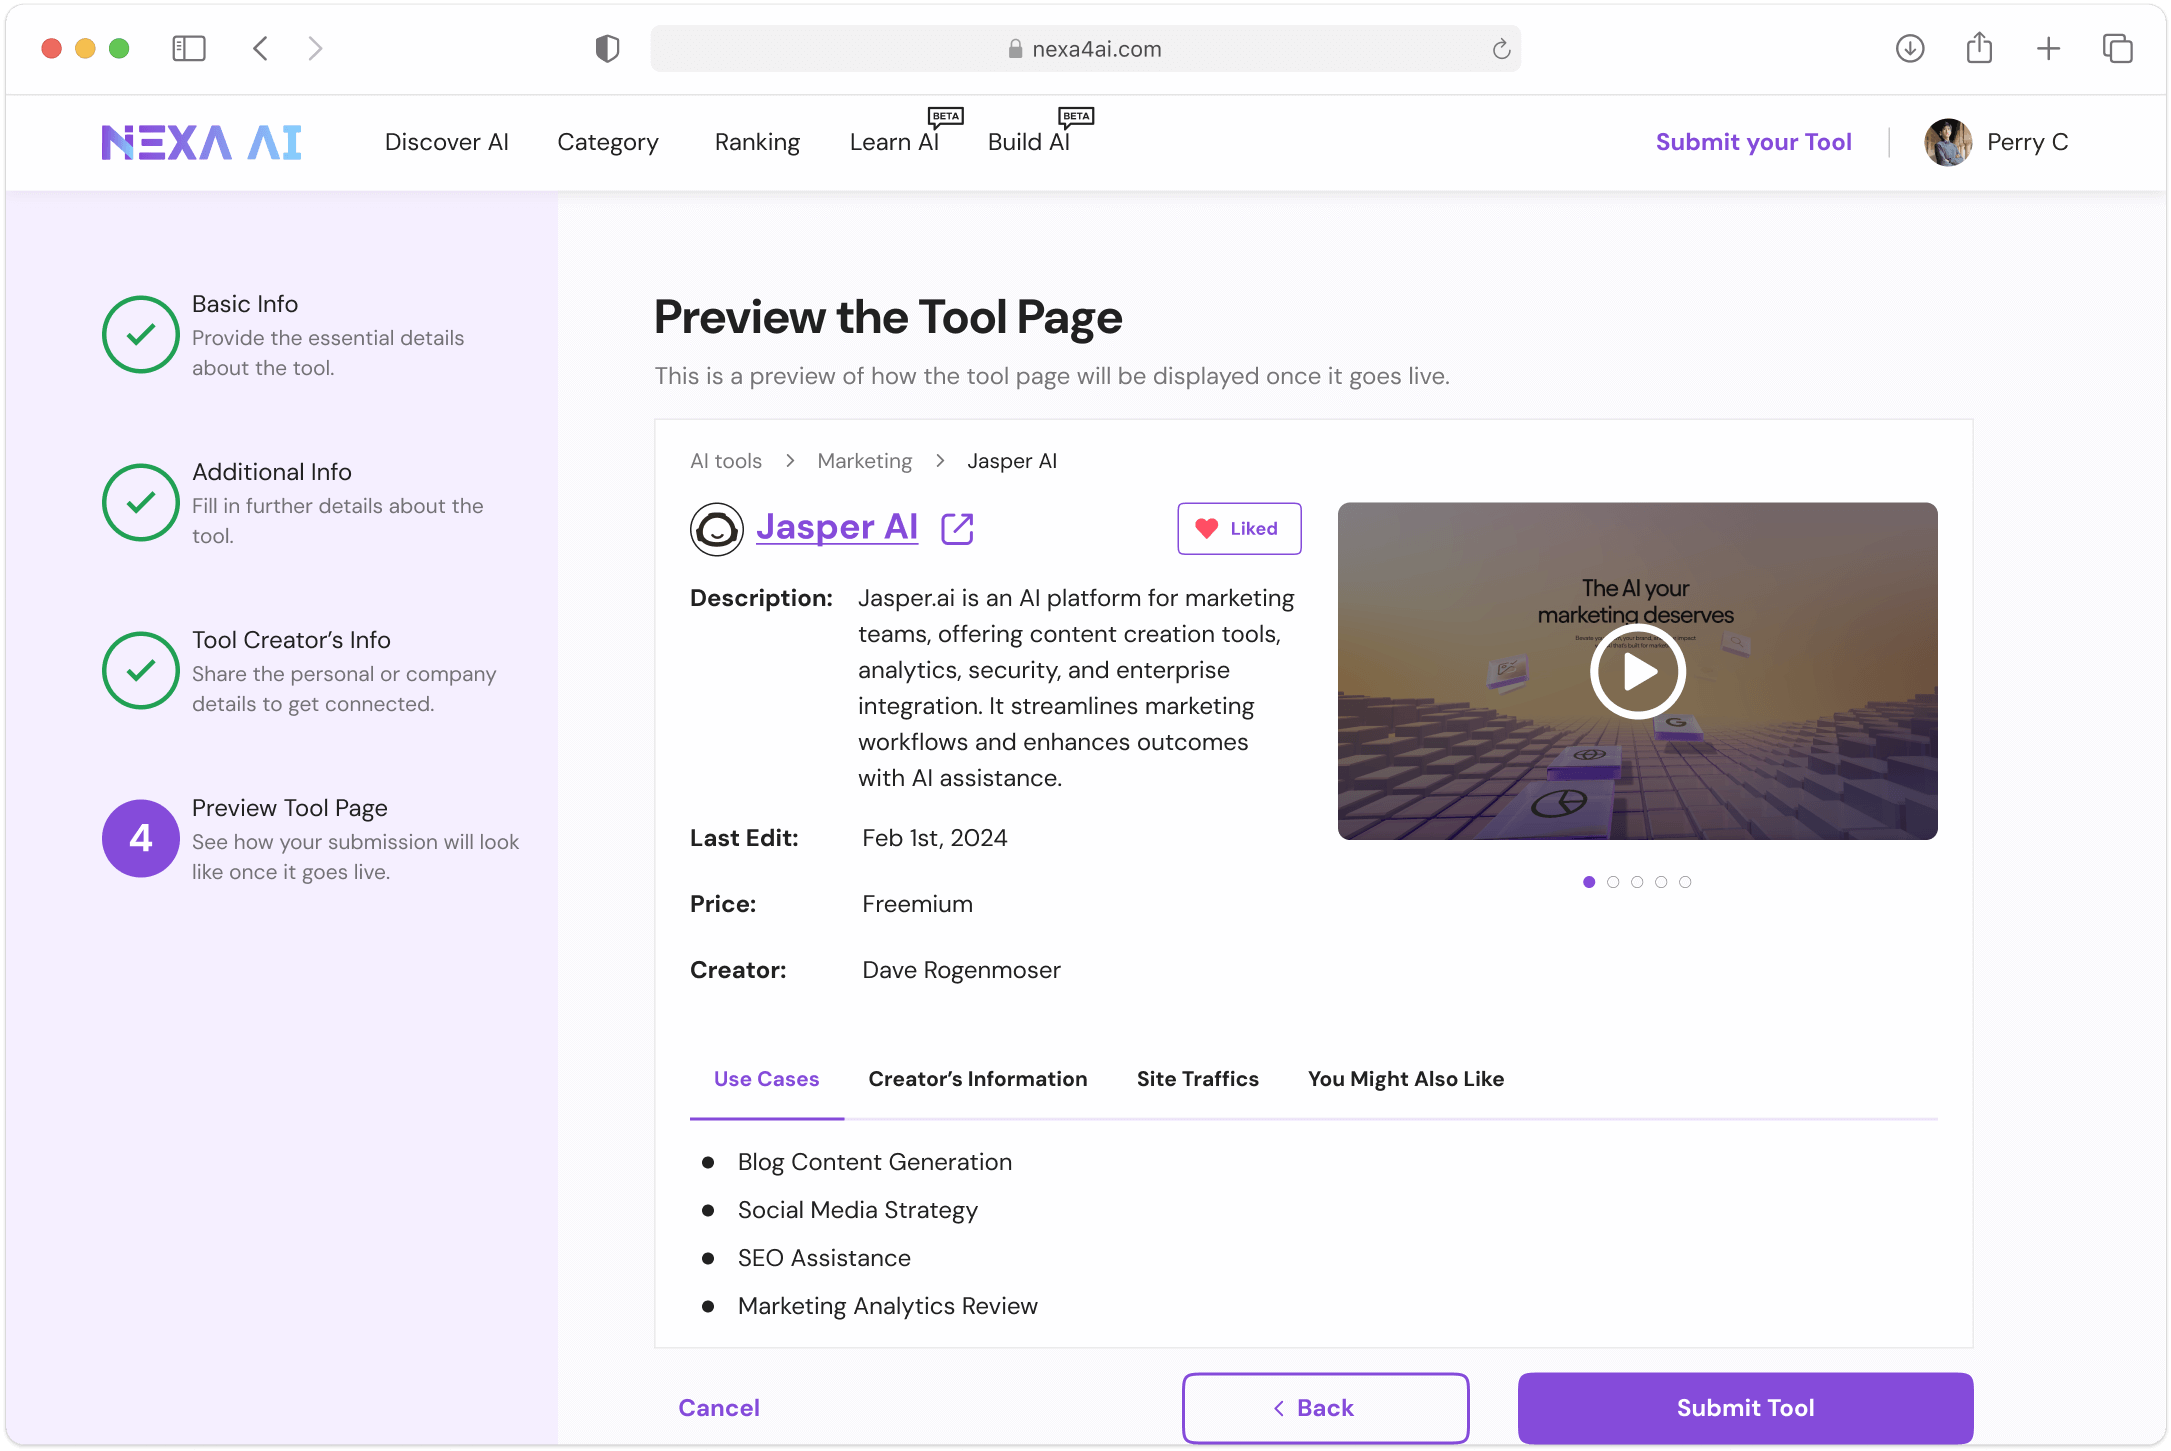Click the AI tools breadcrumb
Screen dimensions: 2171x1451
(x=726, y=461)
